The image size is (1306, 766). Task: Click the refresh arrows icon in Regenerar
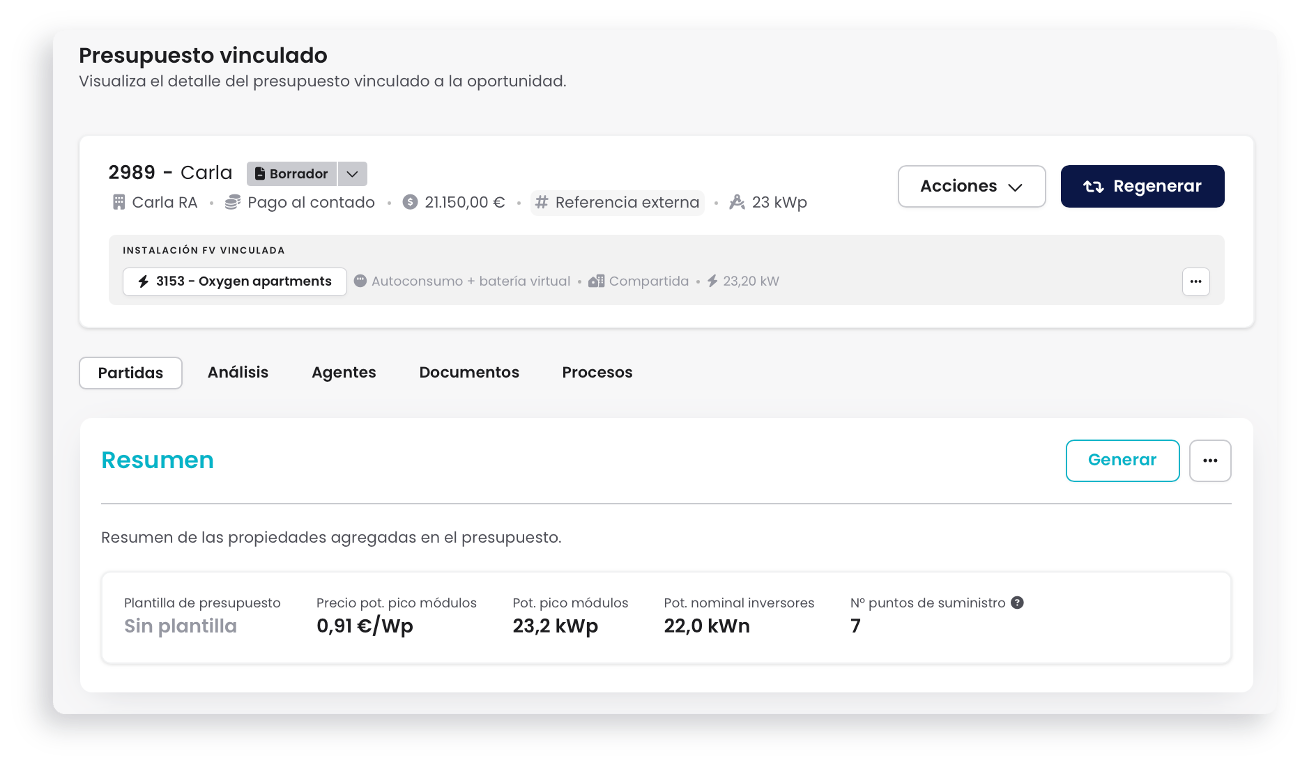point(1094,187)
